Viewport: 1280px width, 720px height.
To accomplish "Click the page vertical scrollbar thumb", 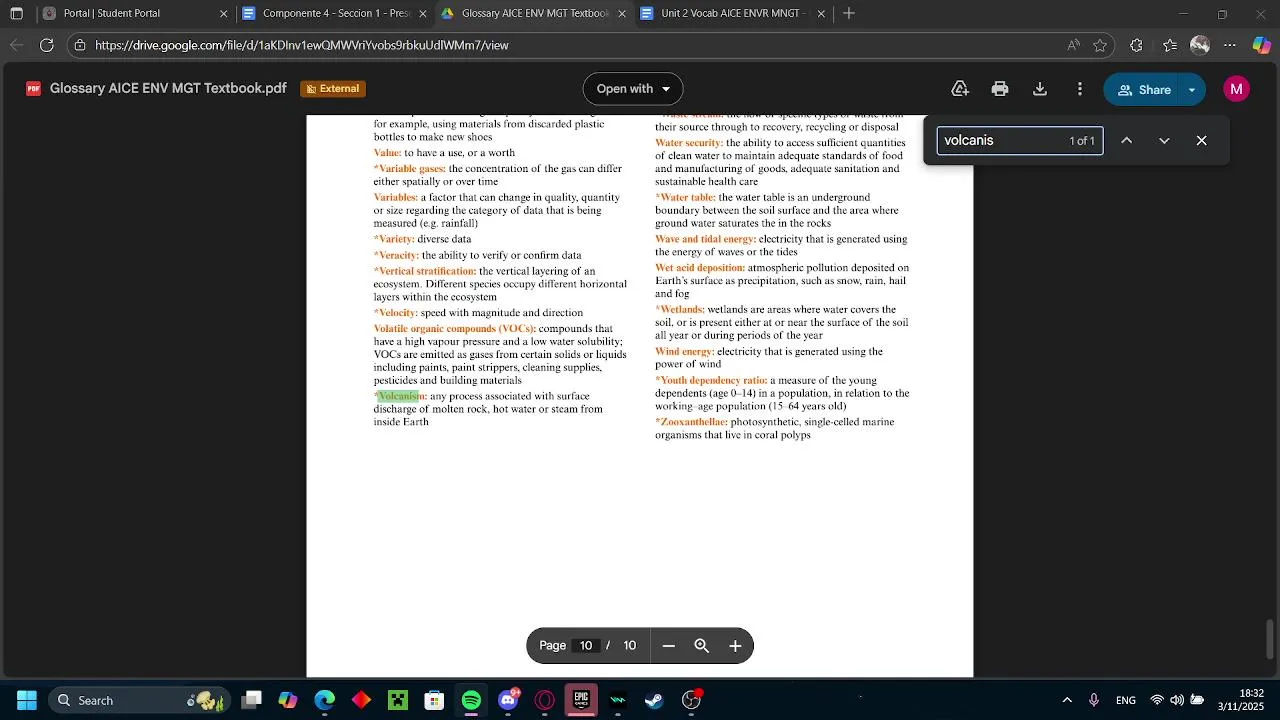I will (x=1270, y=640).
